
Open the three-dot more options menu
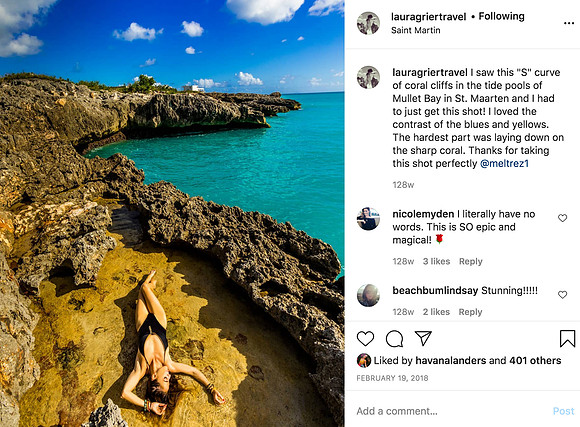tap(569, 23)
